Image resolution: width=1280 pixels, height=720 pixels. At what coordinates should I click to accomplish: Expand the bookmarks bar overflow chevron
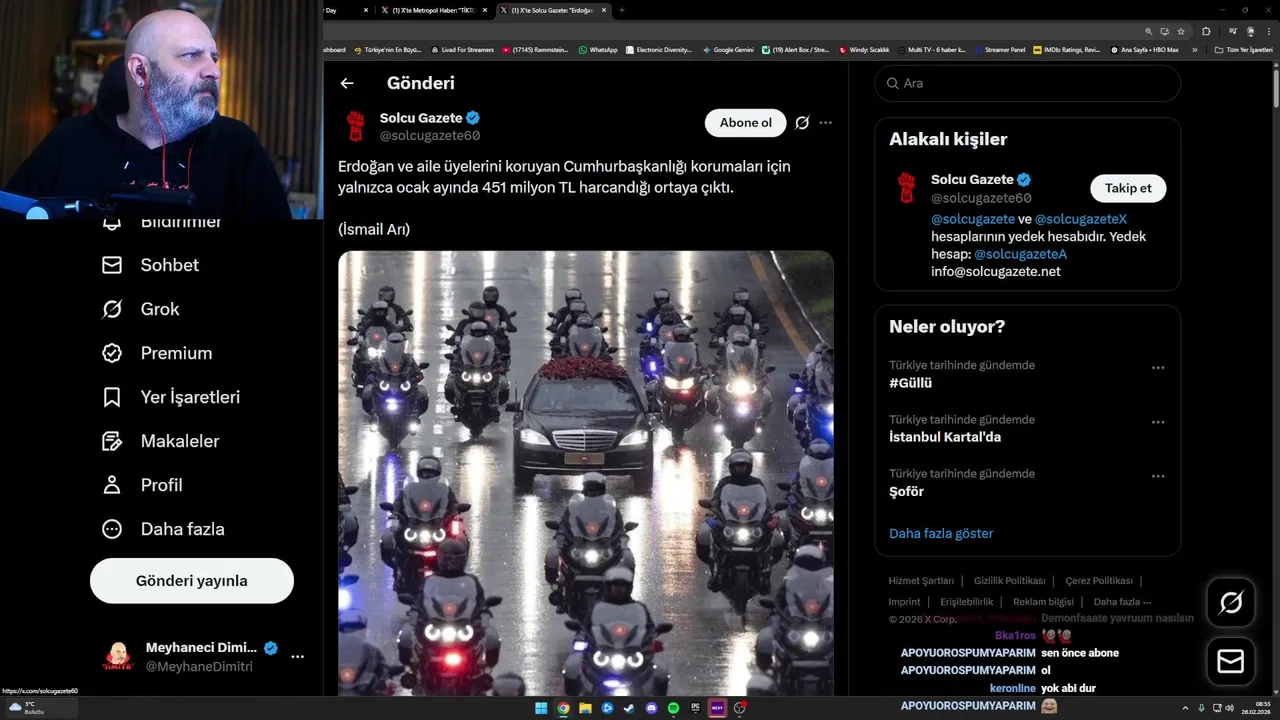[1194, 49]
